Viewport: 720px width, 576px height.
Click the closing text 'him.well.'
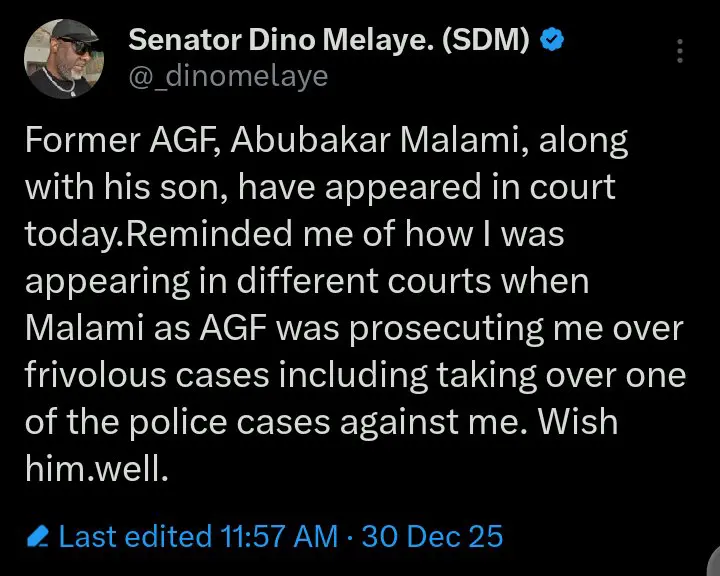(95, 469)
